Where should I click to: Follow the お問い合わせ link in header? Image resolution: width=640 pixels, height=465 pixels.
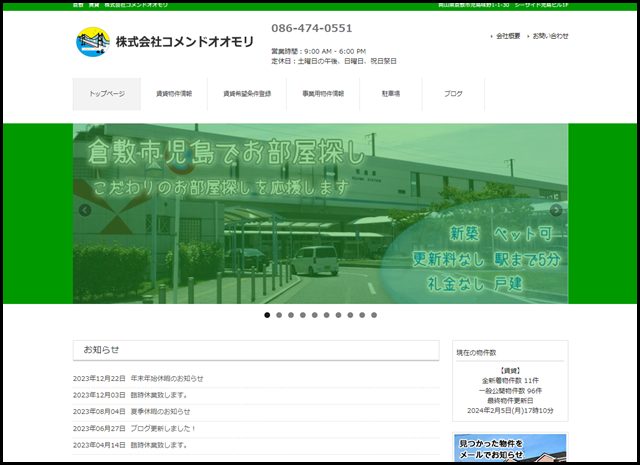[x=550, y=36]
